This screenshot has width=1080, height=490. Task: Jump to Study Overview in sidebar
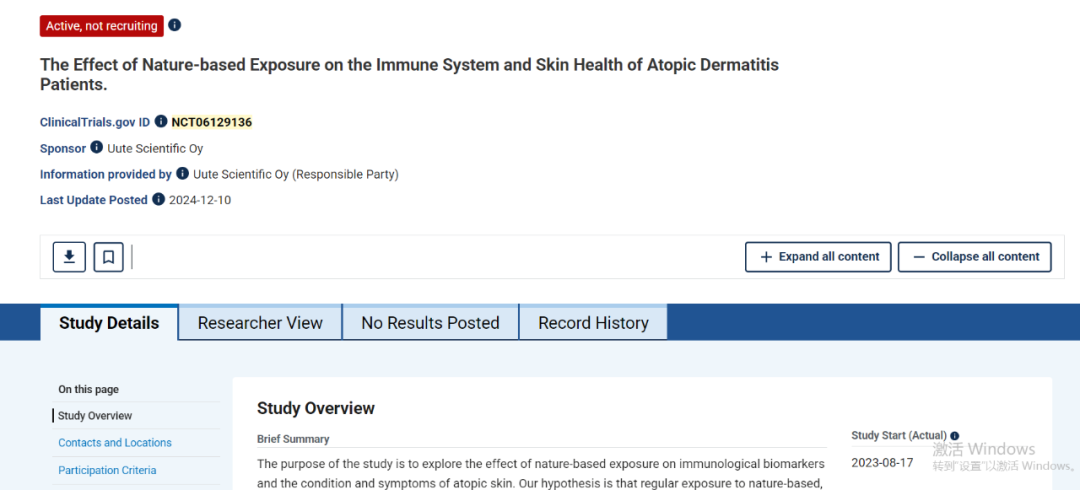(x=95, y=416)
